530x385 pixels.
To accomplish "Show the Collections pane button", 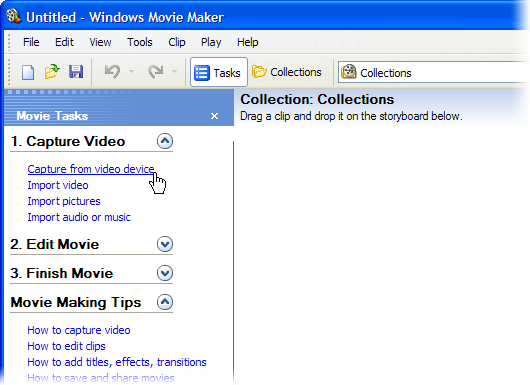I will [287, 72].
